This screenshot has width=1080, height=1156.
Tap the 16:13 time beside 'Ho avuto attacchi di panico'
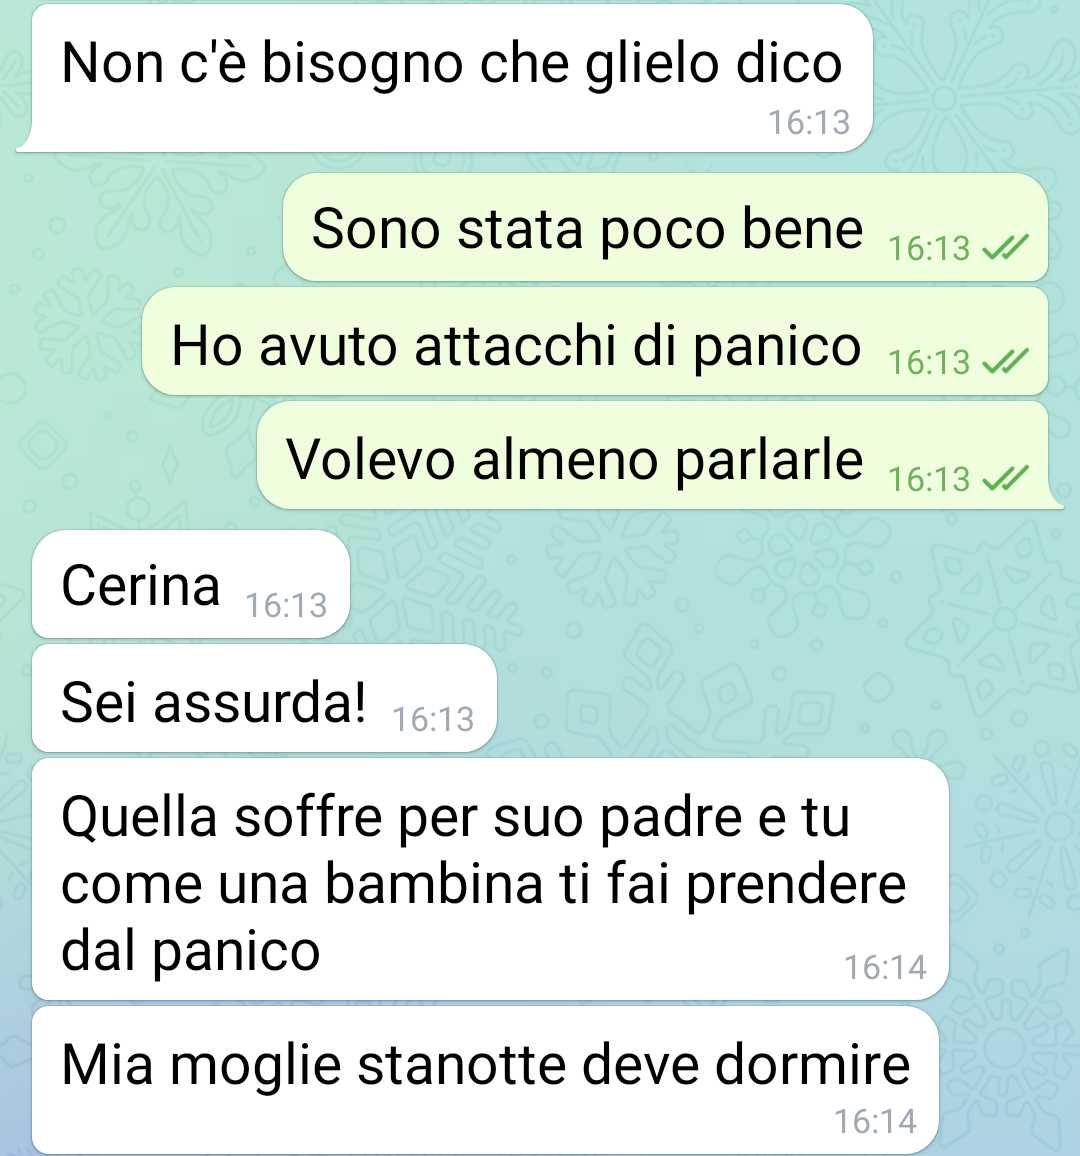pos(929,362)
